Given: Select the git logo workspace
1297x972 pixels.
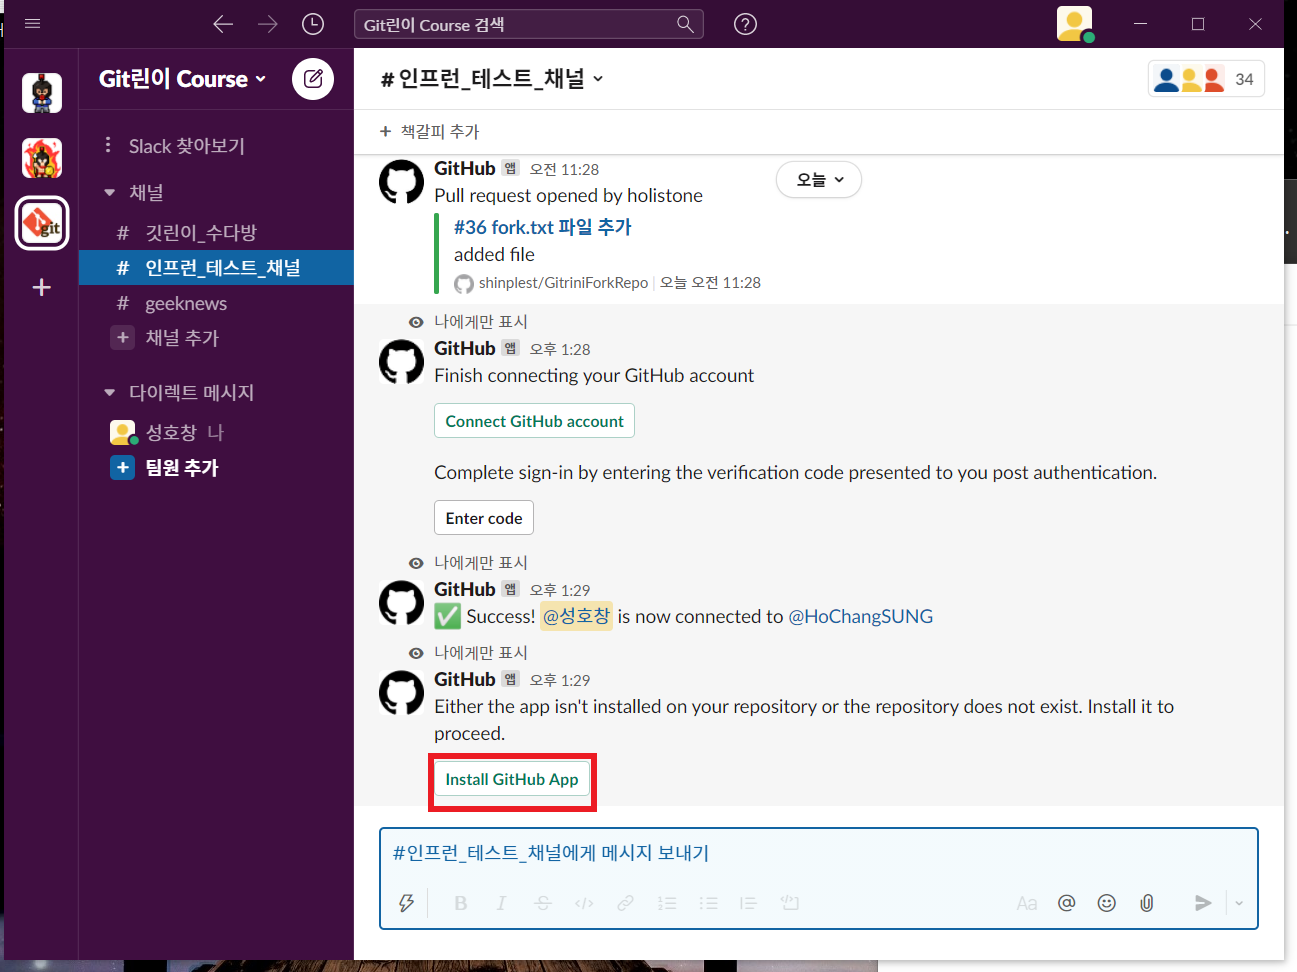Looking at the screenshot, I should (42, 222).
